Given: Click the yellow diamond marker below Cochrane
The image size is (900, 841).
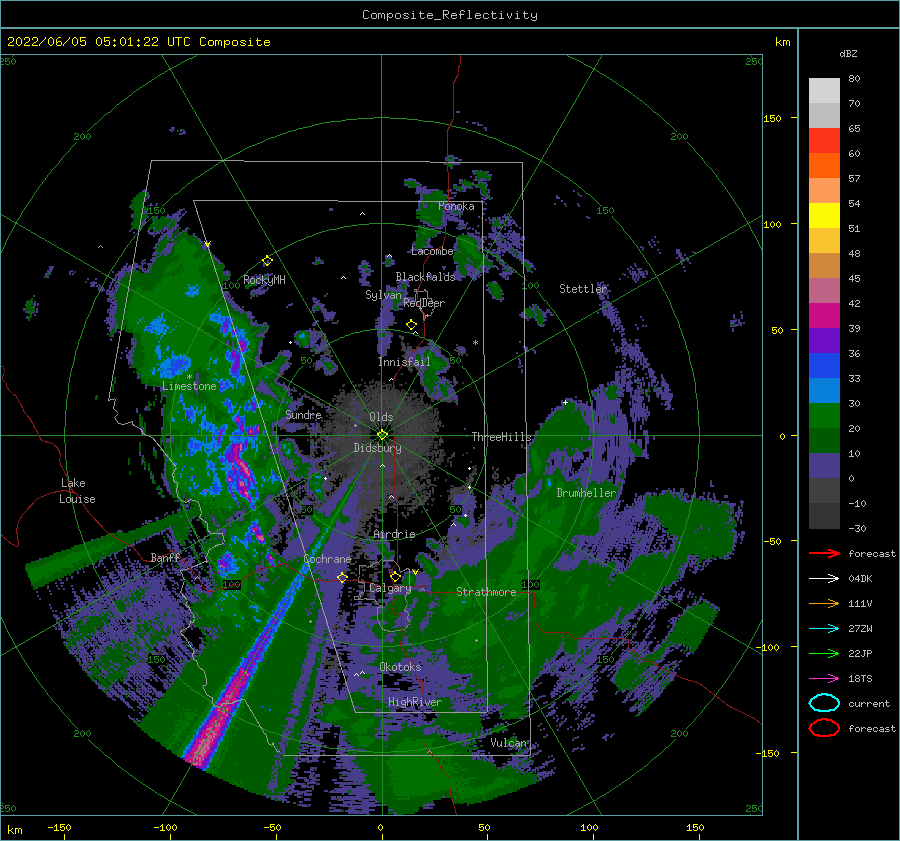Looking at the screenshot, I should pos(342,577).
